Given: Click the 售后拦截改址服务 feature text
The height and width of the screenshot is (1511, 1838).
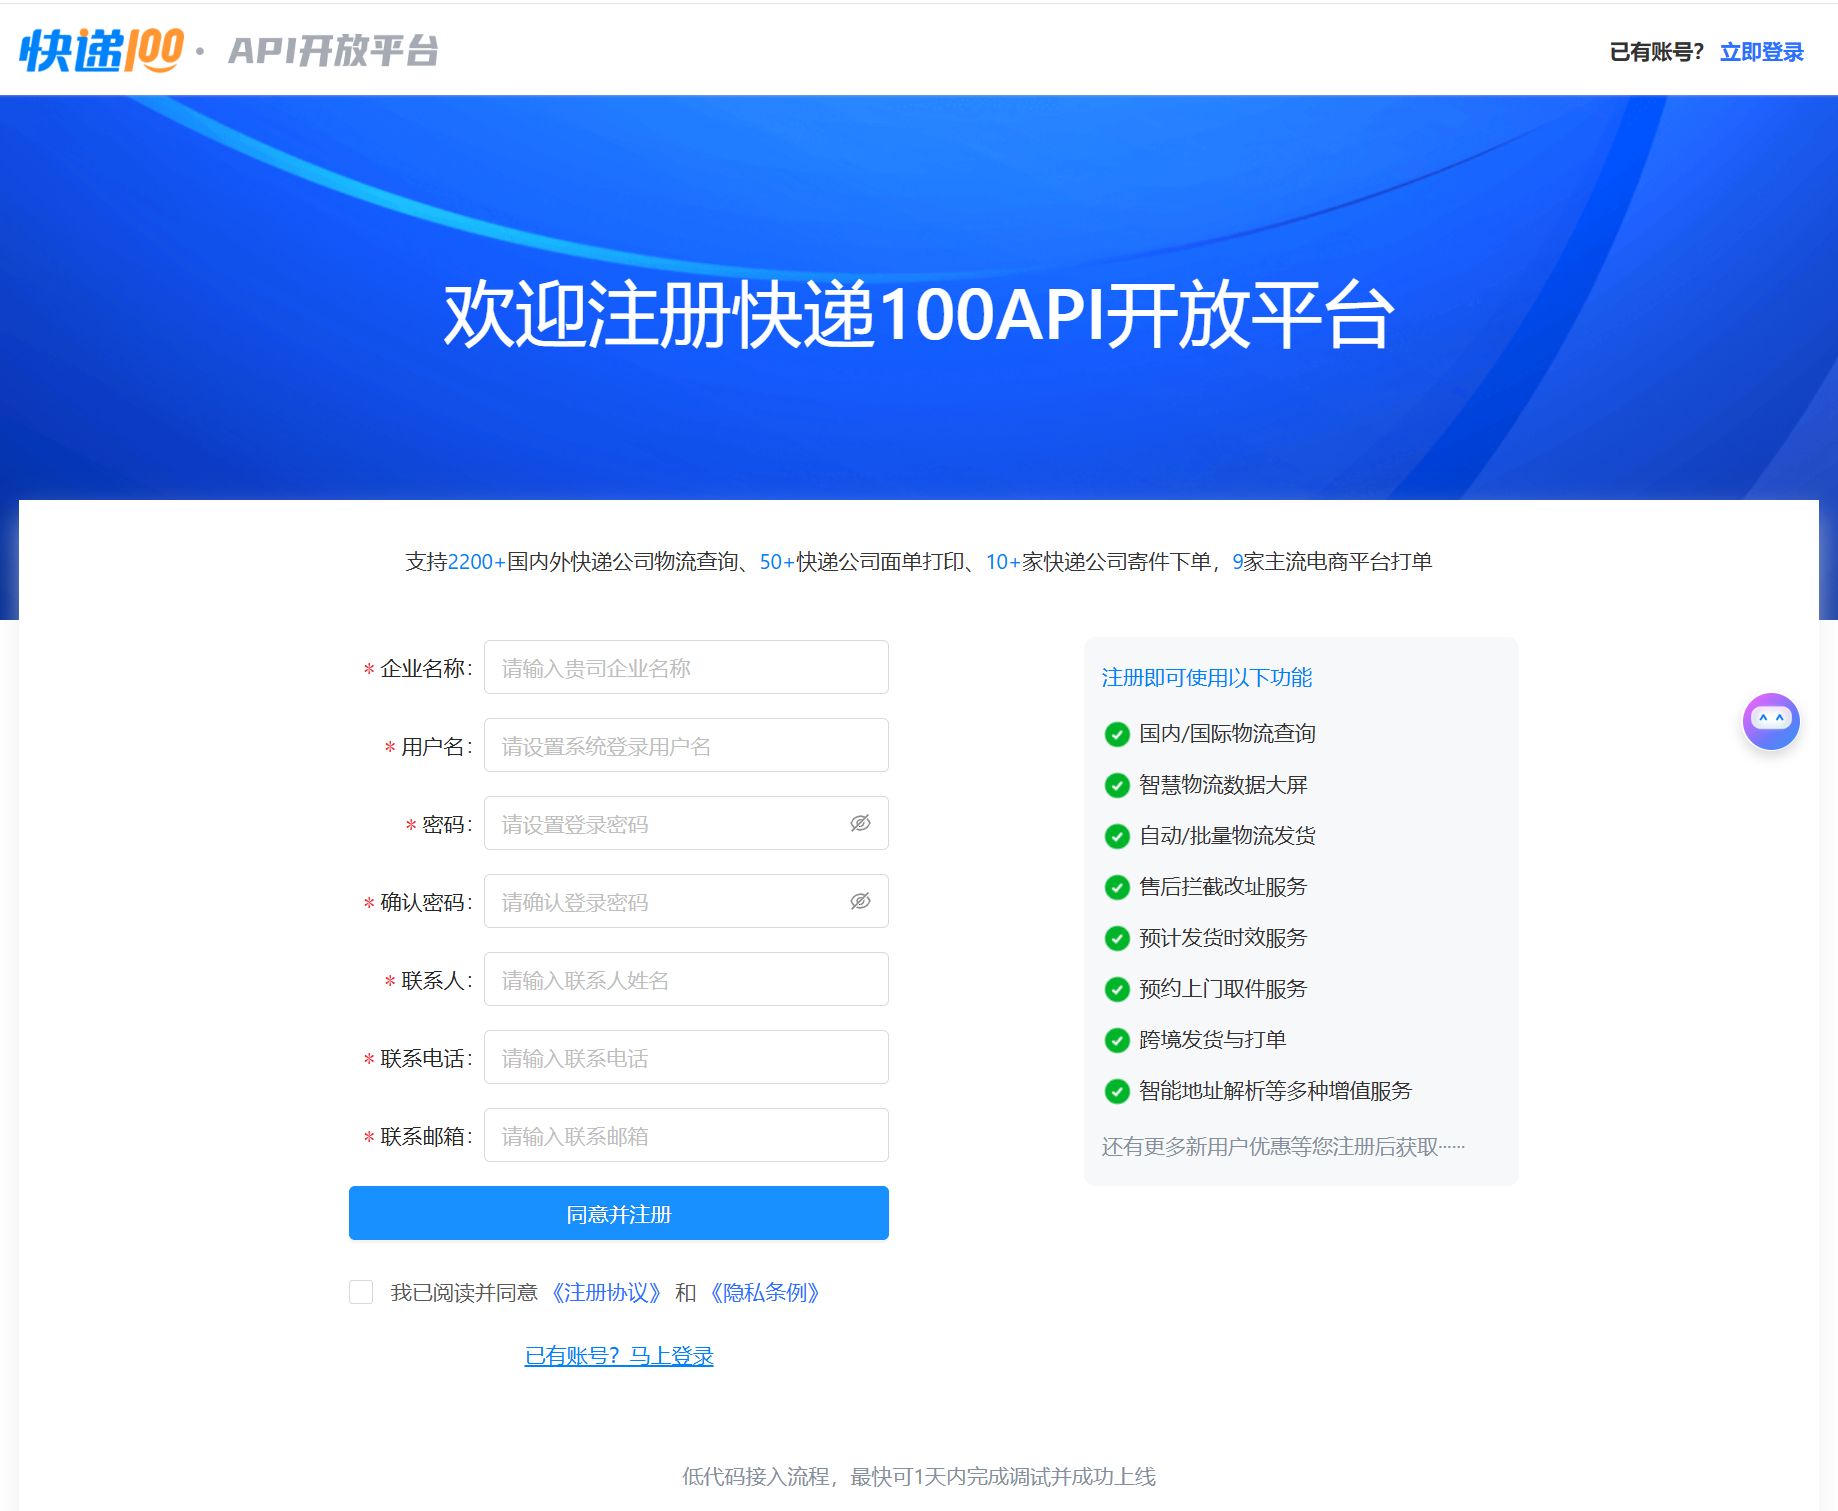Looking at the screenshot, I should tap(1223, 886).
